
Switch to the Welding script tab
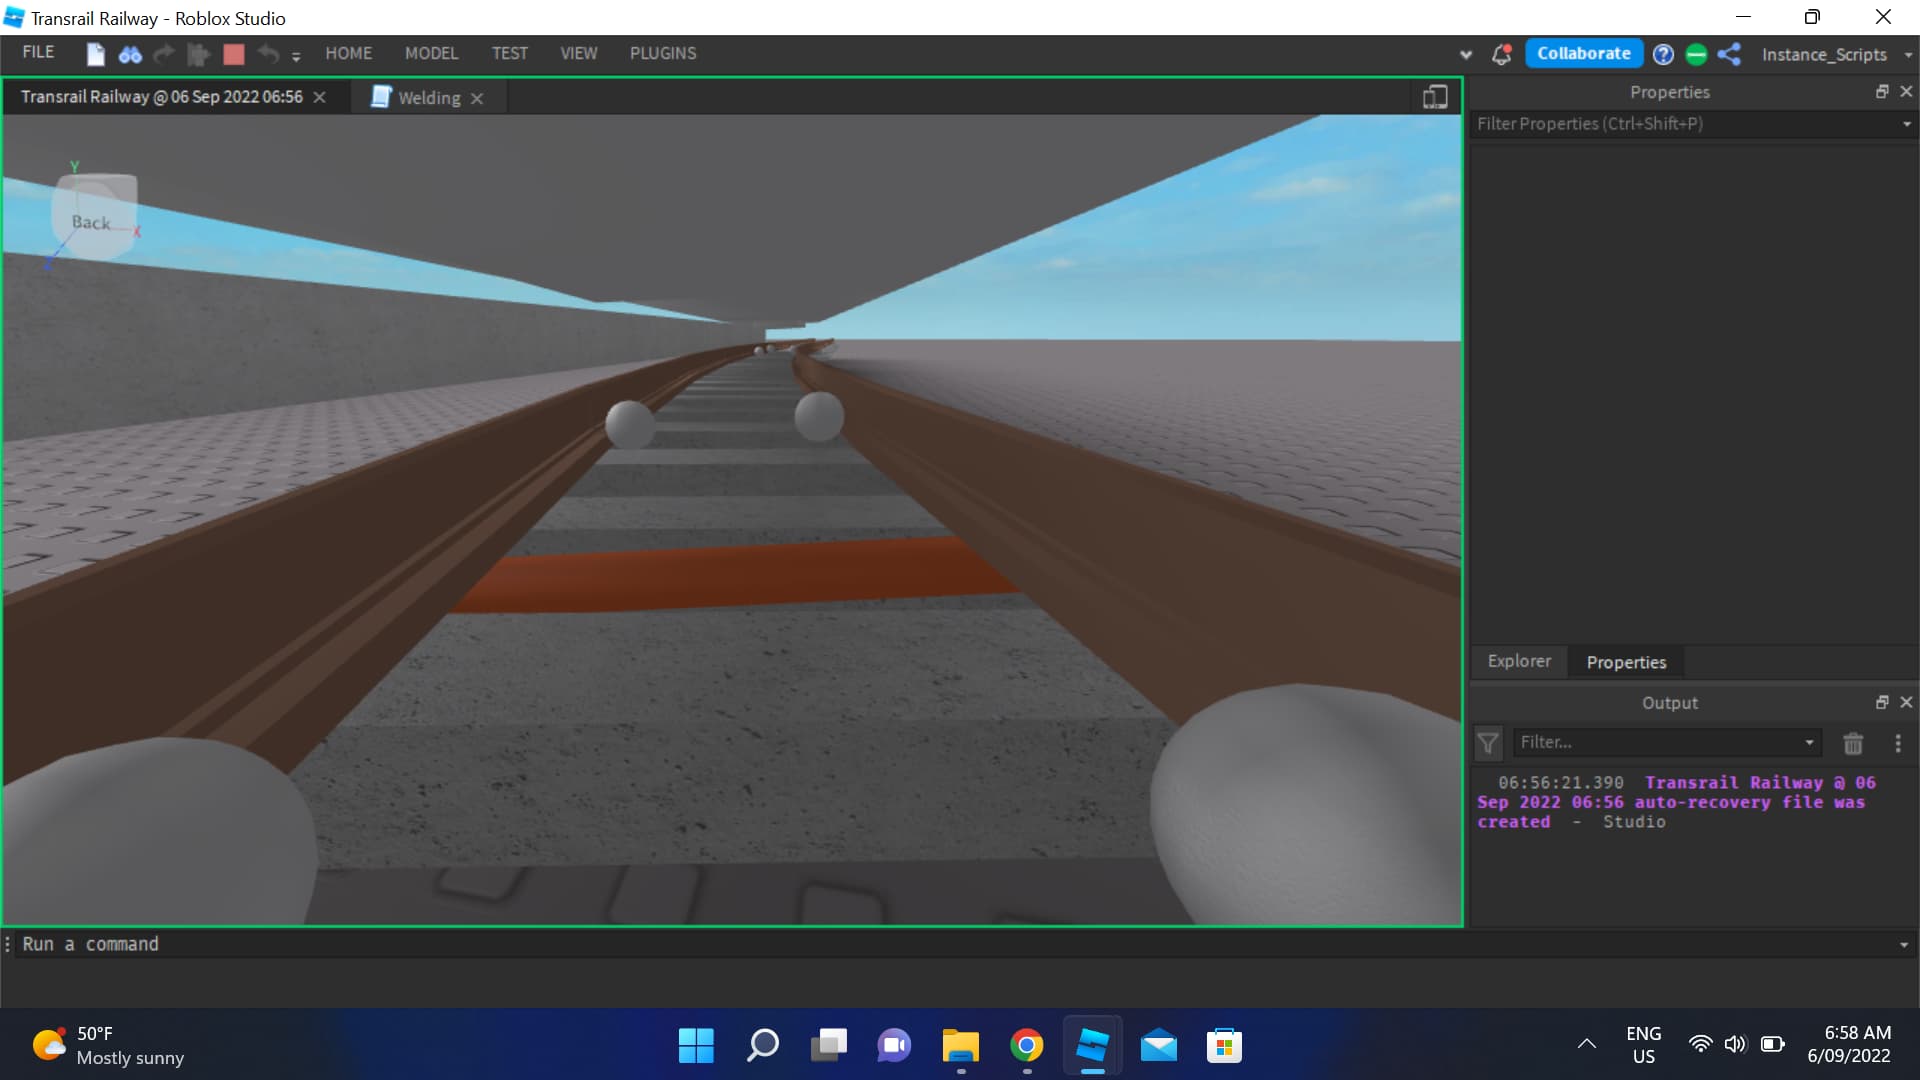pos(428,97)
